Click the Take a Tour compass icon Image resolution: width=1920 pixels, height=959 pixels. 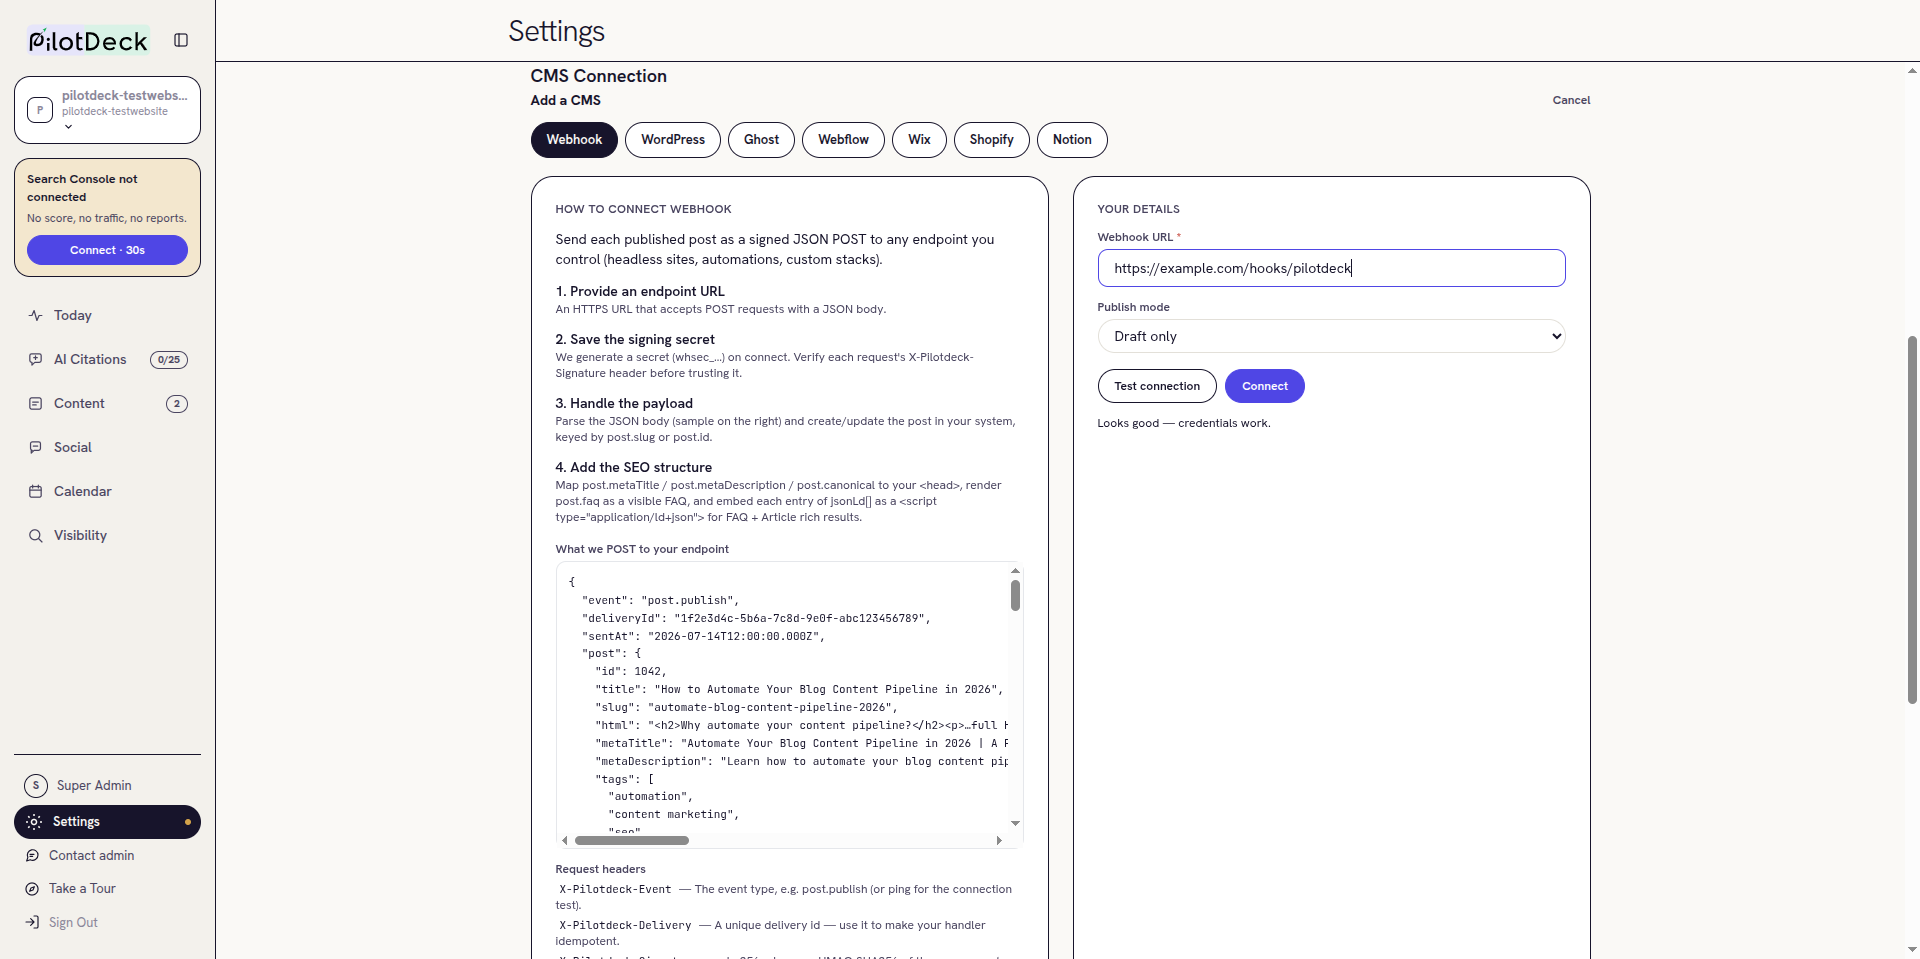32,888
